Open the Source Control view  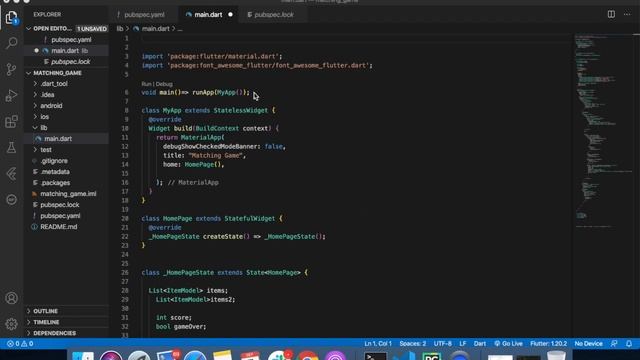(x=11, y=69)
